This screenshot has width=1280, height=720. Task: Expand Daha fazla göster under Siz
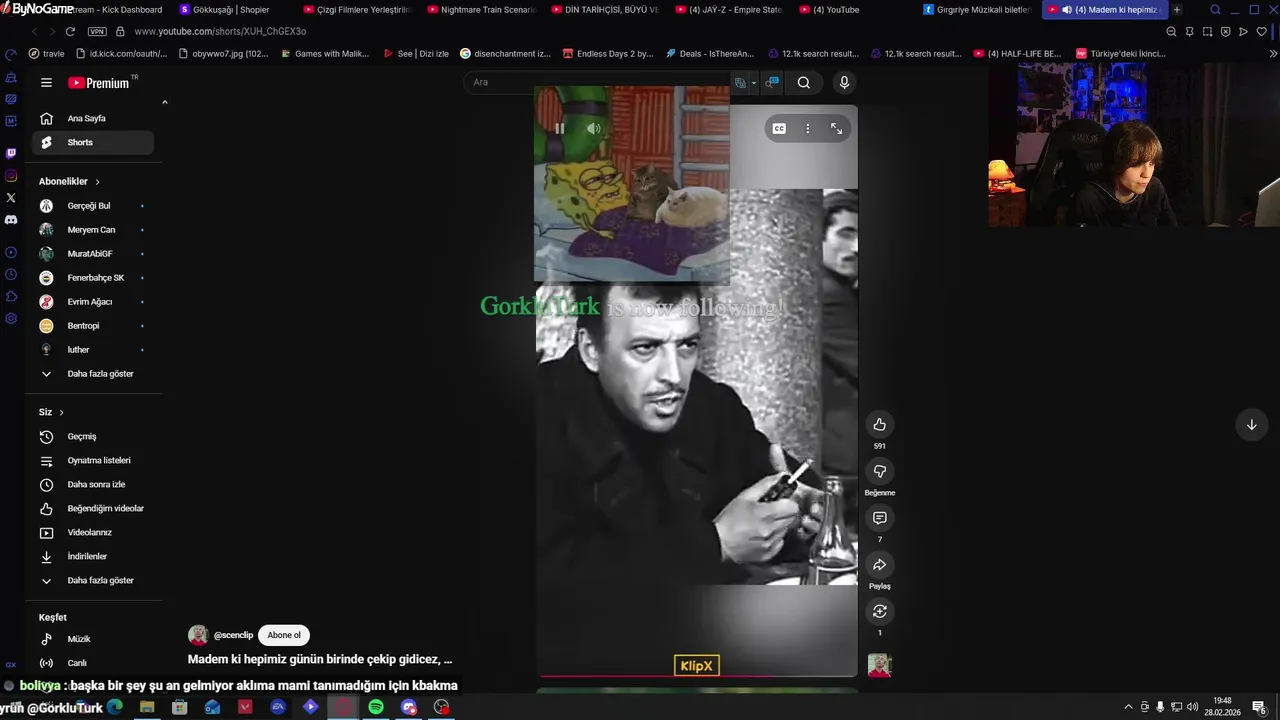[95, 581]
